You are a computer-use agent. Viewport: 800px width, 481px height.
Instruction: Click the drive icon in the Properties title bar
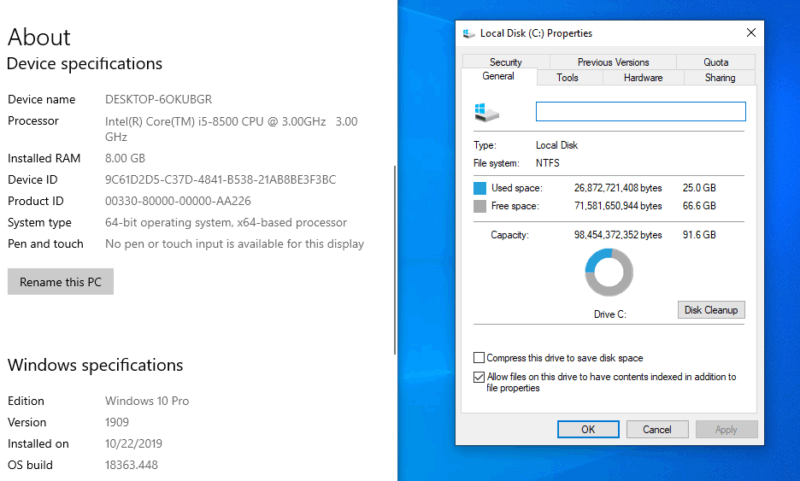pyautogui.click(x=468, y=34)
